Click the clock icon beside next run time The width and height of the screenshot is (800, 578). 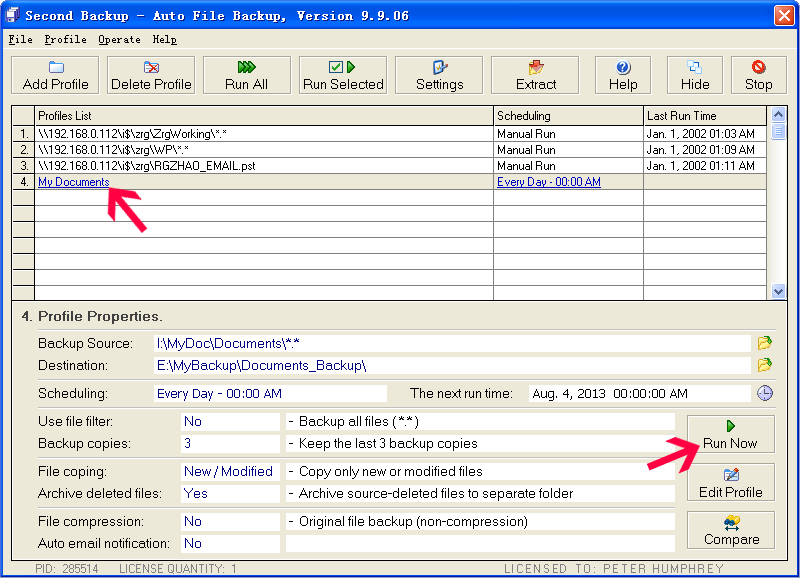pyautogui.click(x=764, y=393)
